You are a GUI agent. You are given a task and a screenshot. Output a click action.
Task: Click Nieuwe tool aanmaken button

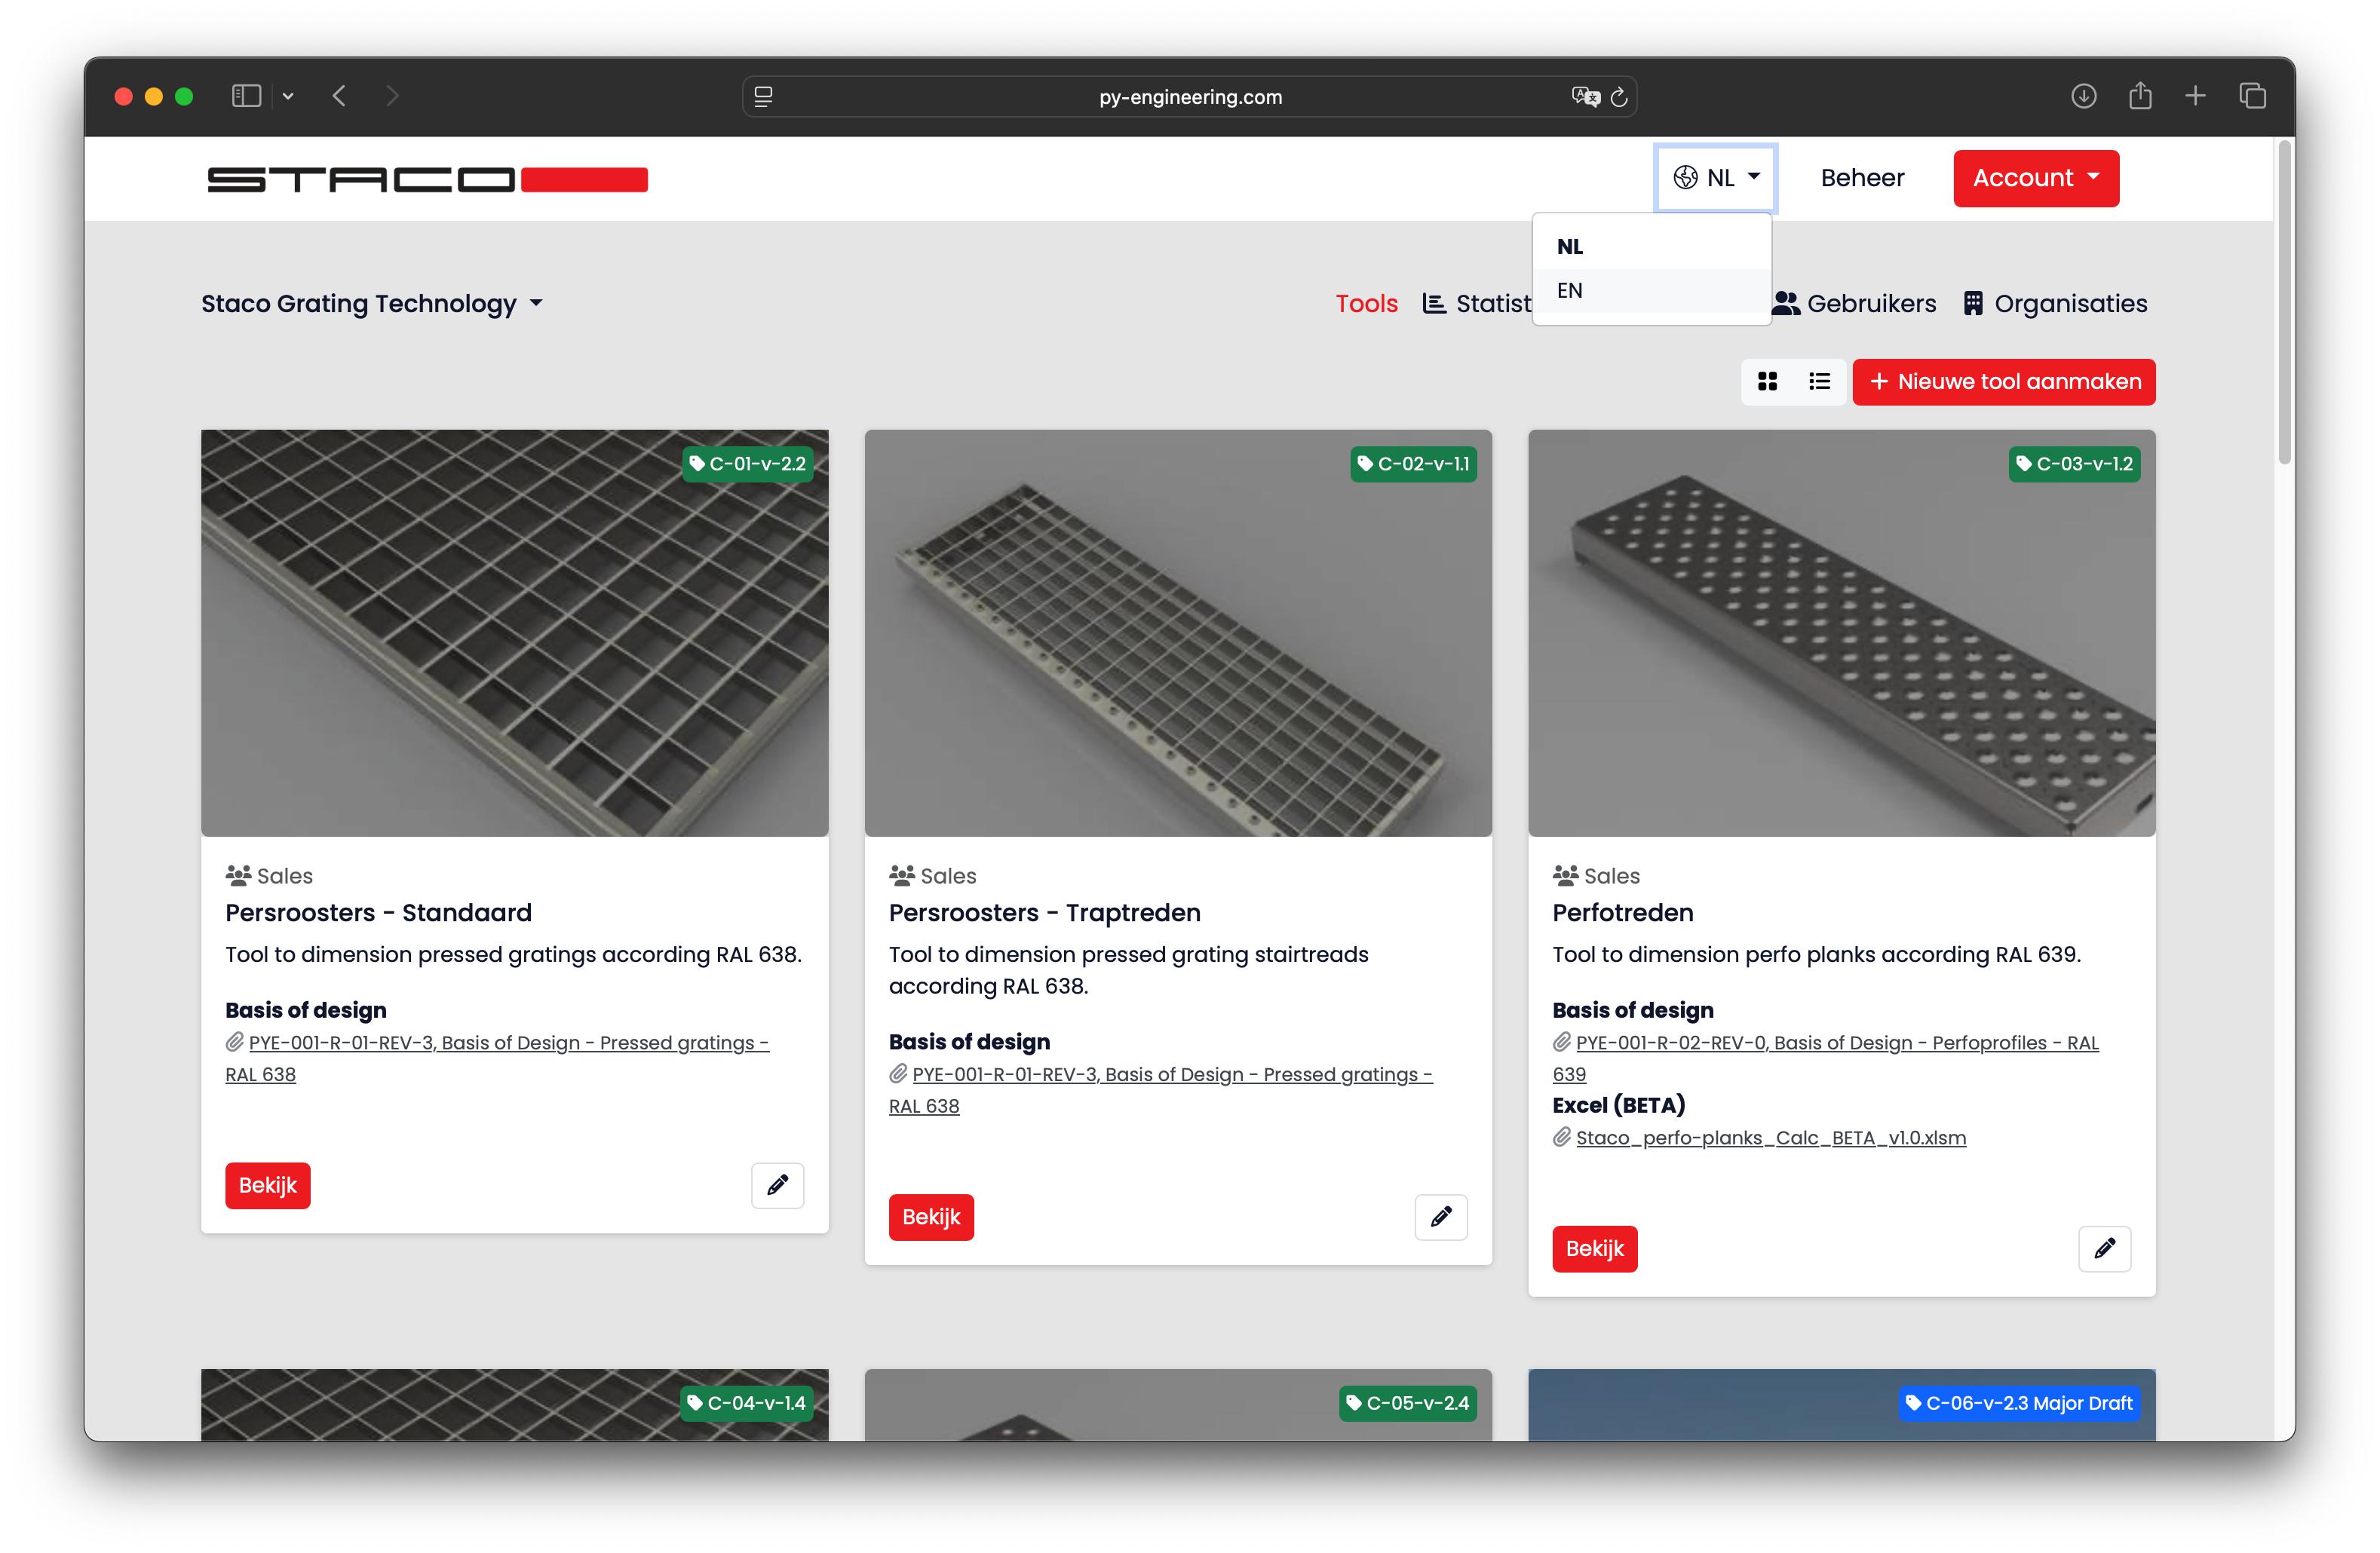coord(2004,382)
